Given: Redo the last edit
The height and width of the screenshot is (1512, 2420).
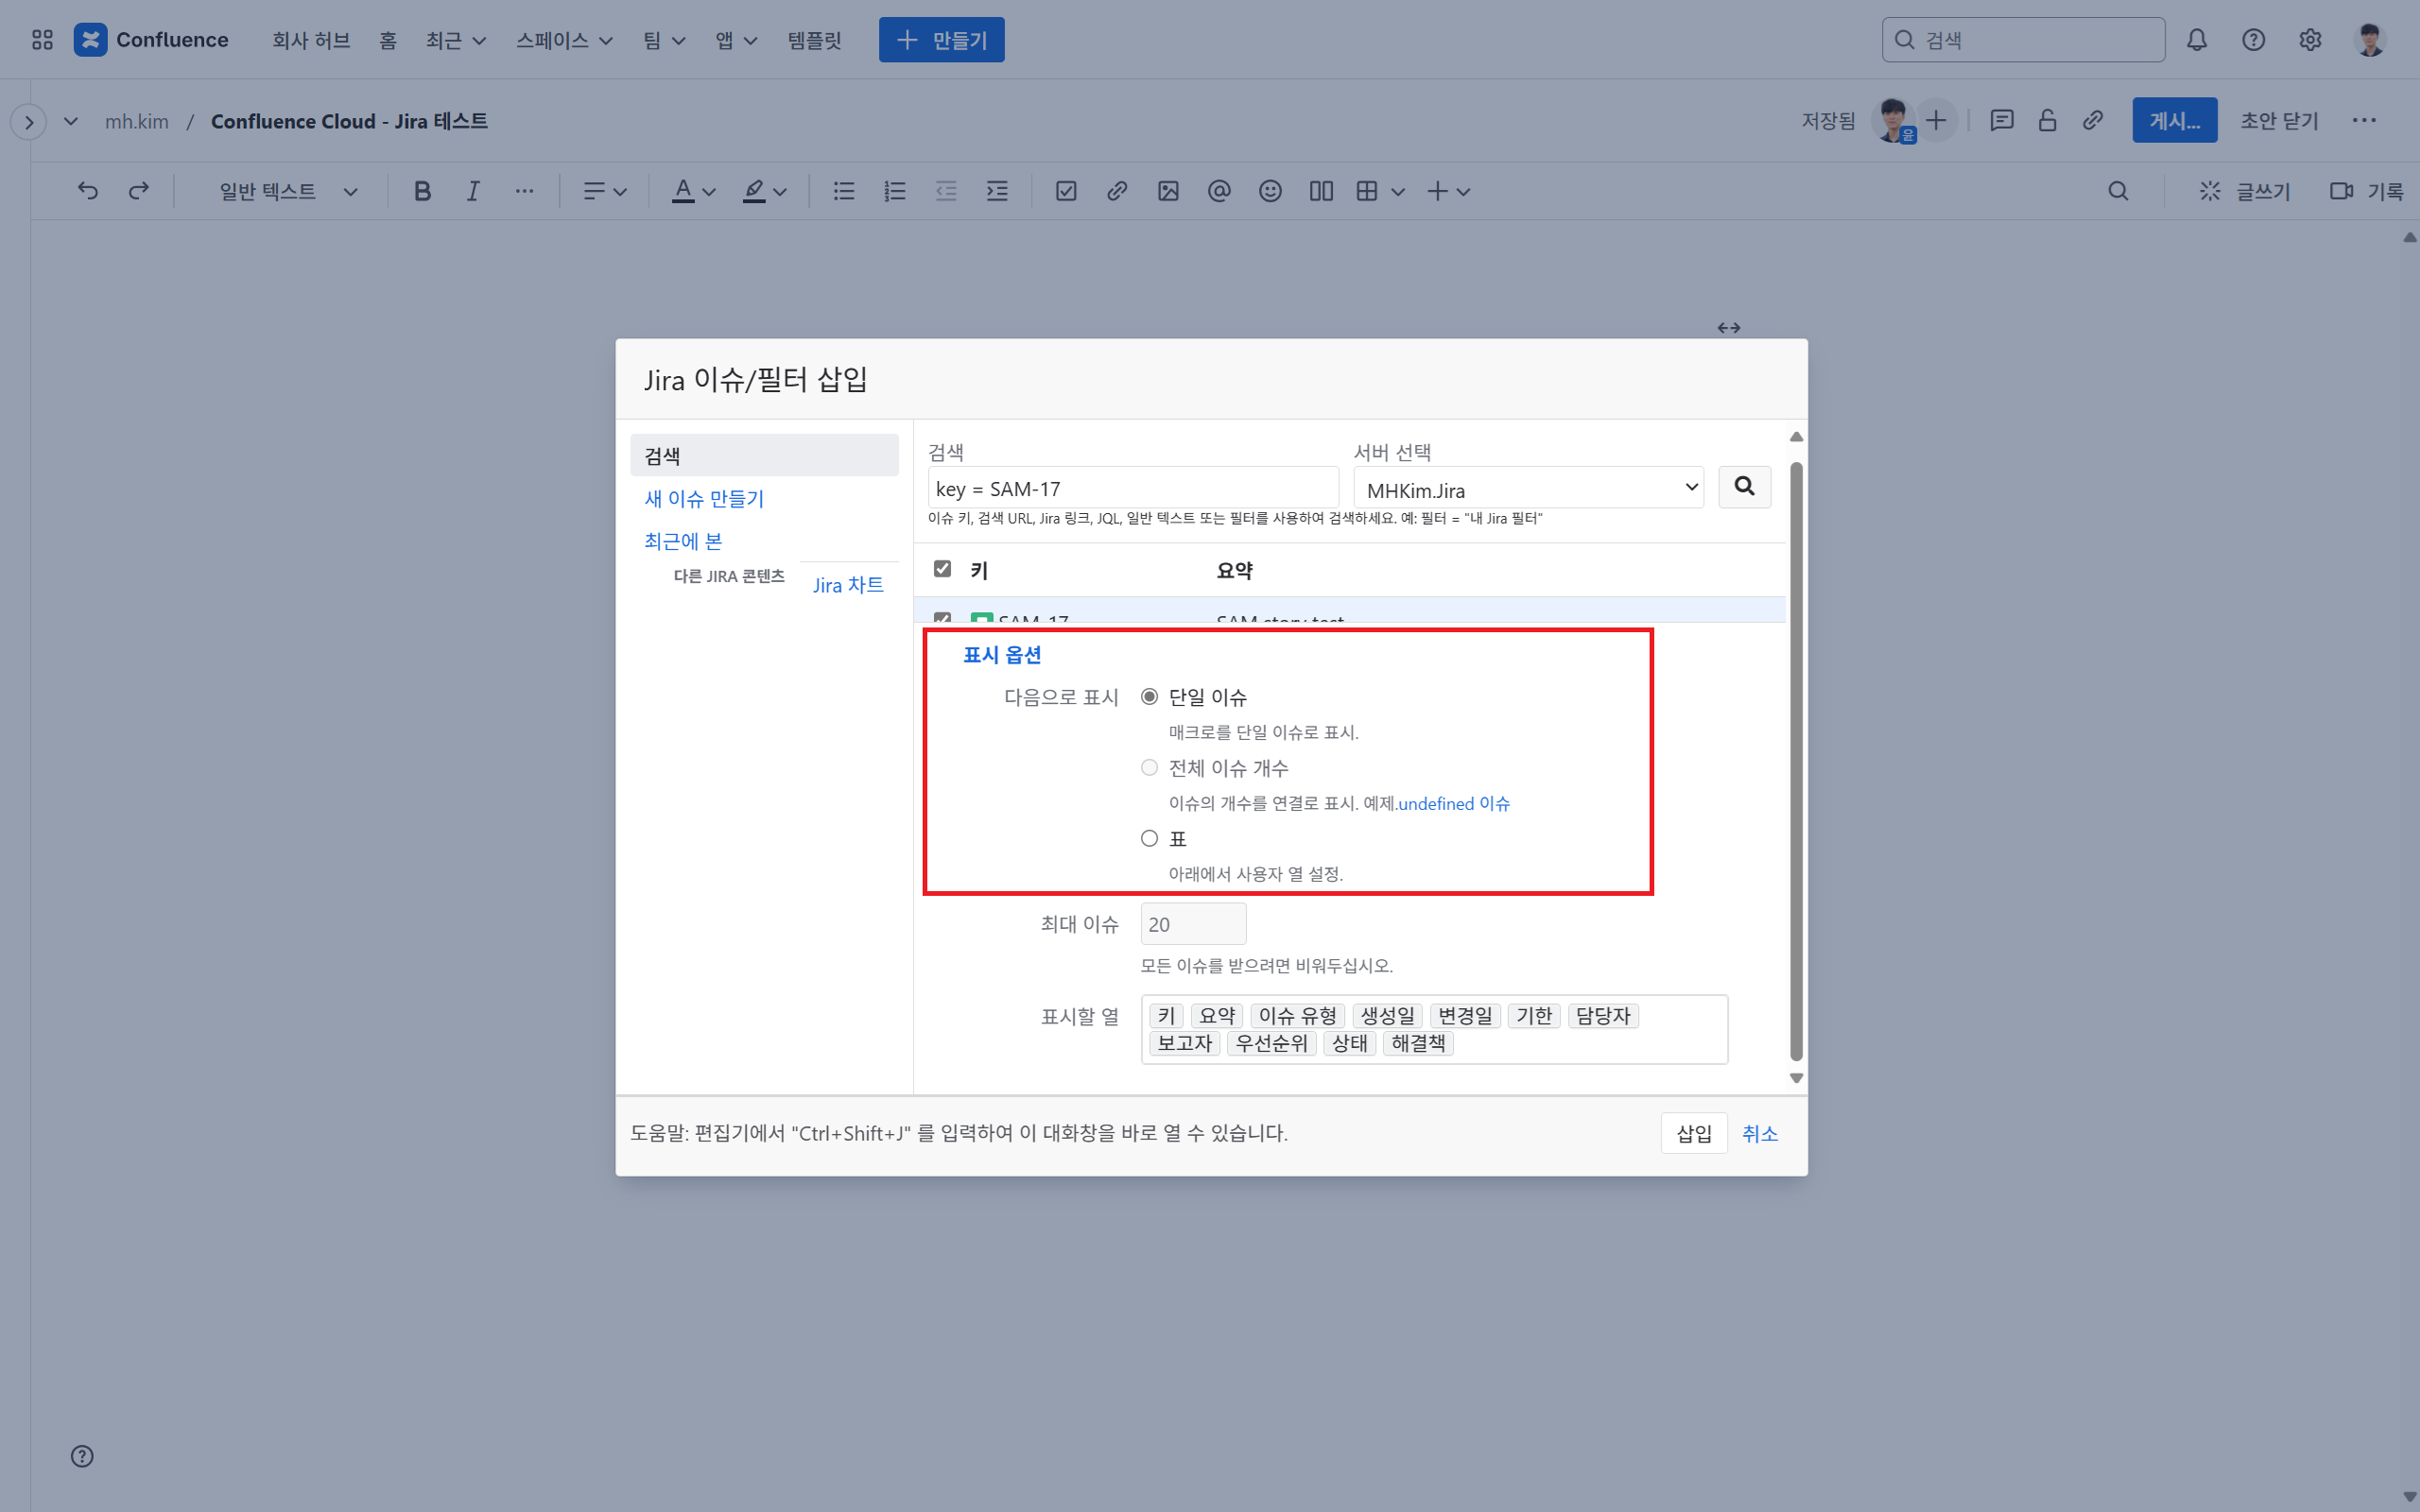Looking at the screenshot, I should pos(139,191).
